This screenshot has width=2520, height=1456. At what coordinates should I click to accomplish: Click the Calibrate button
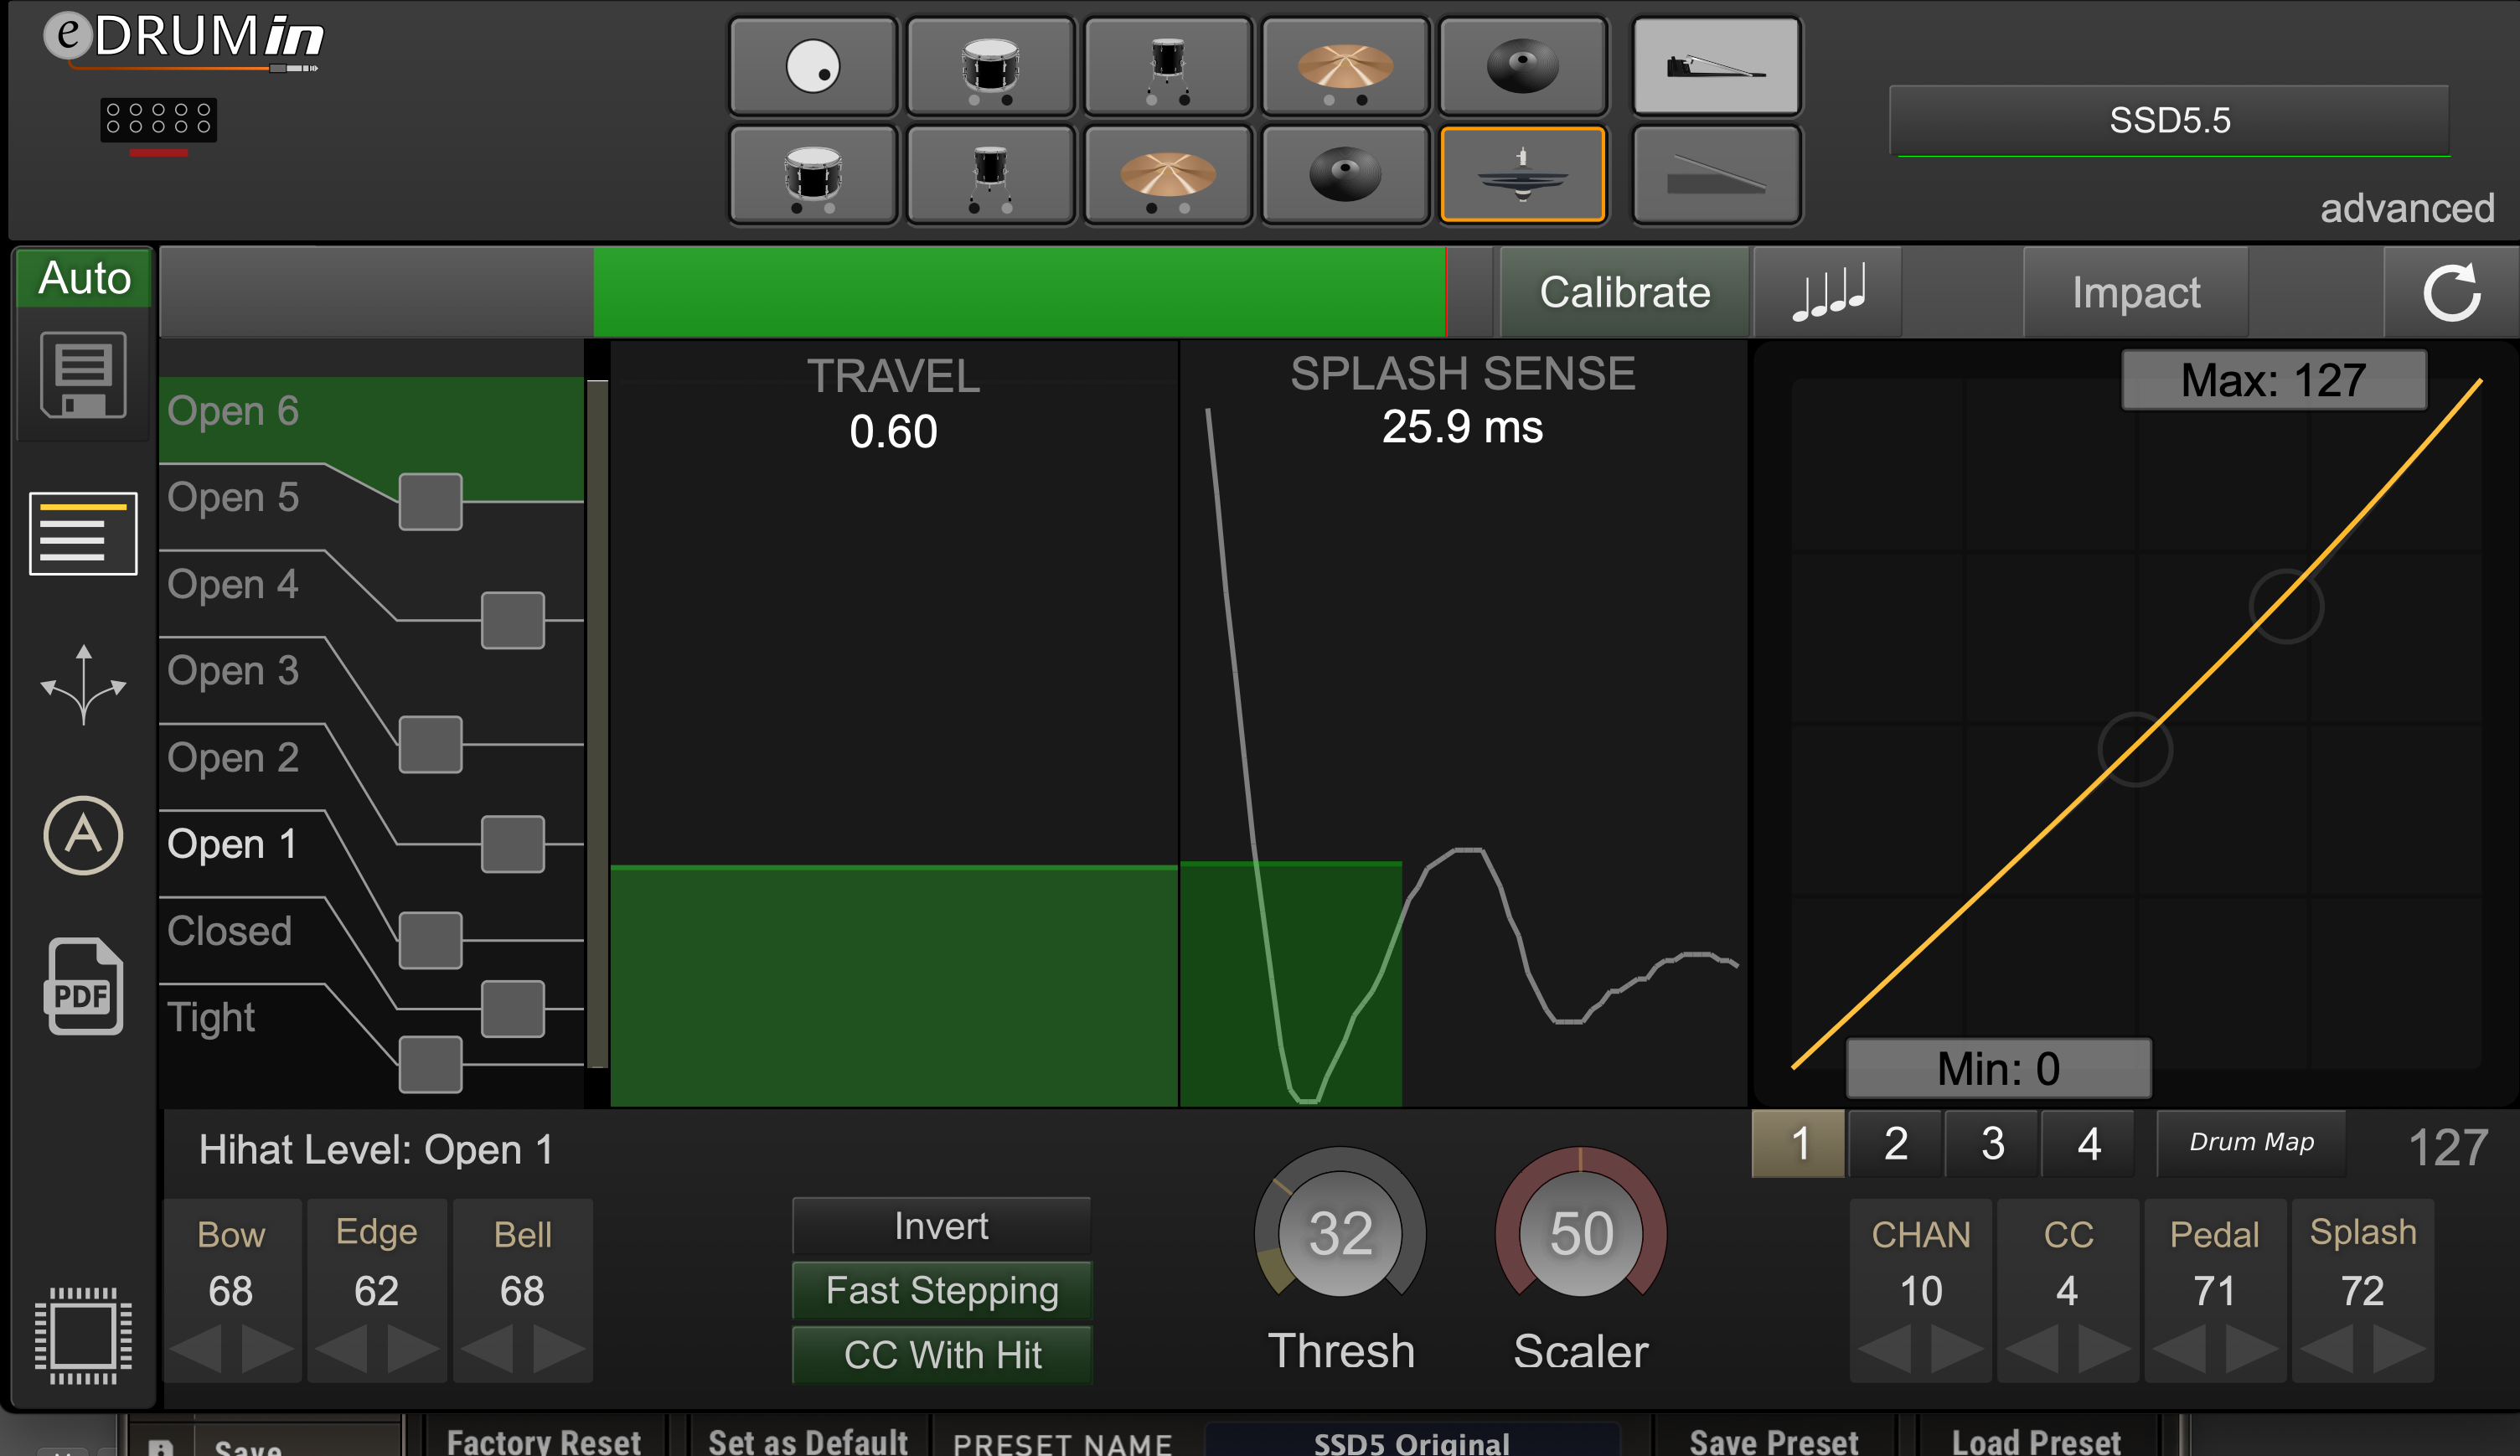coord(1625,292)
